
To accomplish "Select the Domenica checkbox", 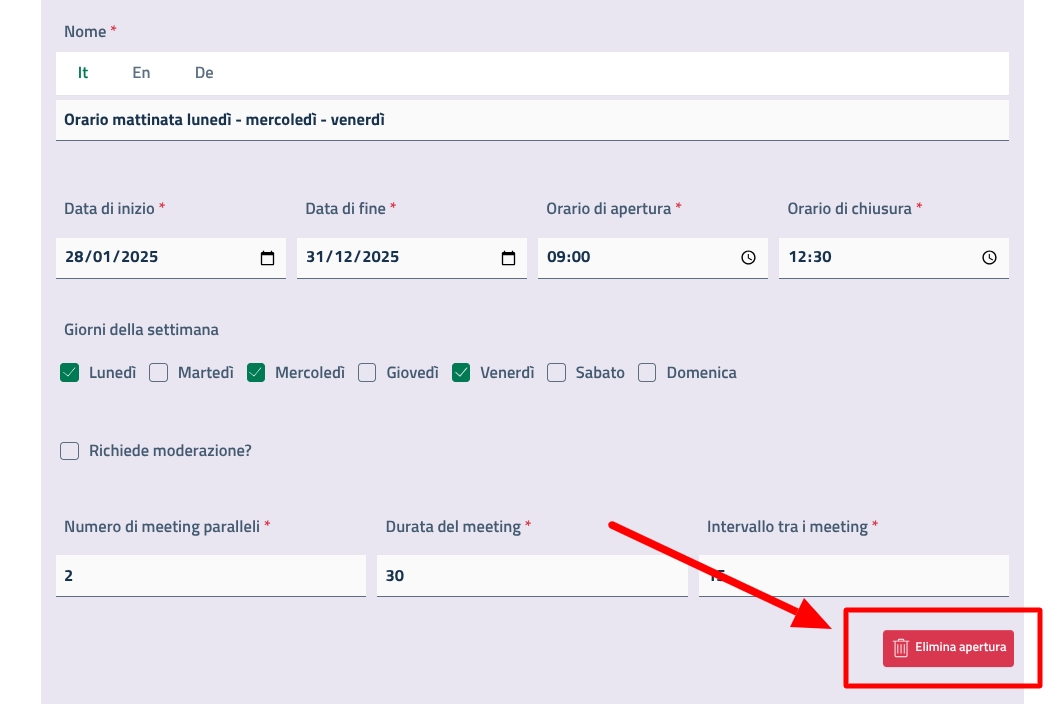I will click(647, 373).
